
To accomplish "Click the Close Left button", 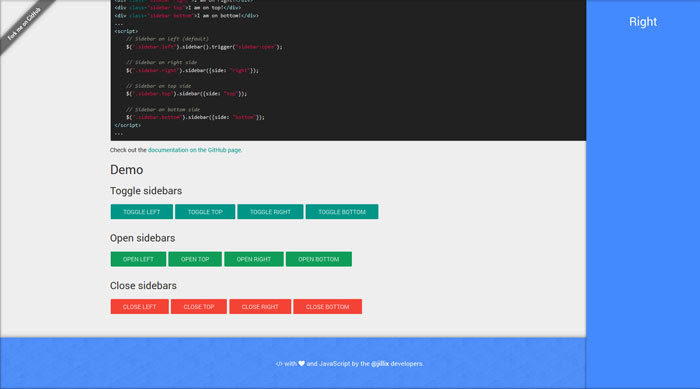I will (140, 307).
